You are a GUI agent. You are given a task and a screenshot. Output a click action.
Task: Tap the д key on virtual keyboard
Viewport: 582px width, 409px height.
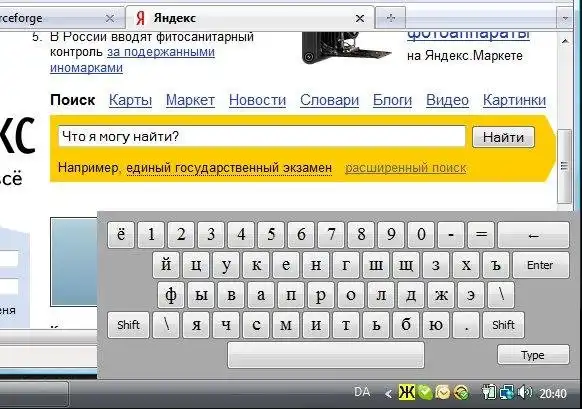point(411,295)
